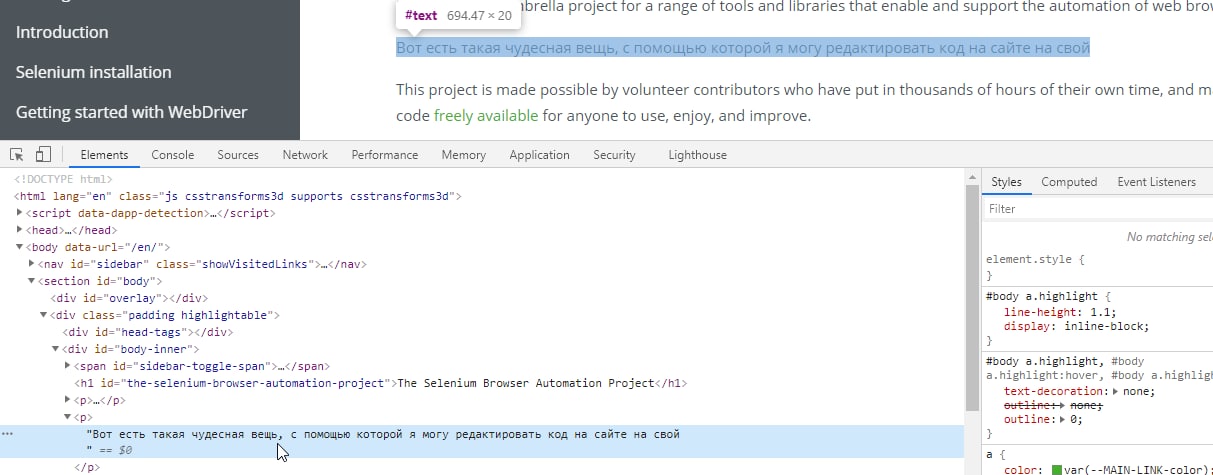Open the Lighthouse tab
This screenshot has height=475, width=1213.
coord(697,155)
